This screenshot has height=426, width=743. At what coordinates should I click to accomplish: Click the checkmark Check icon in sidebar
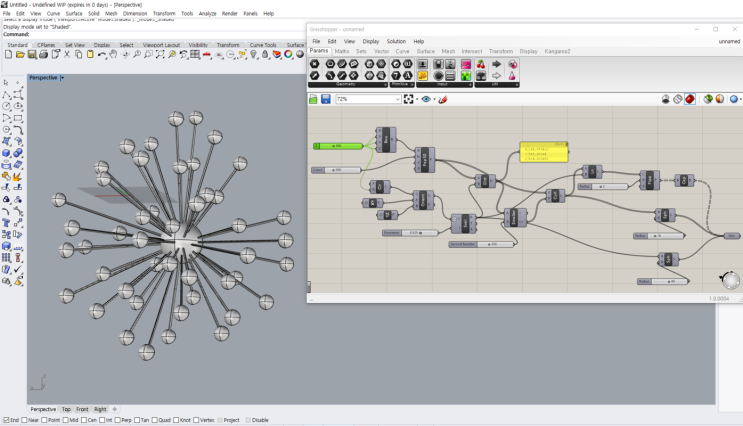click(18, 269)
